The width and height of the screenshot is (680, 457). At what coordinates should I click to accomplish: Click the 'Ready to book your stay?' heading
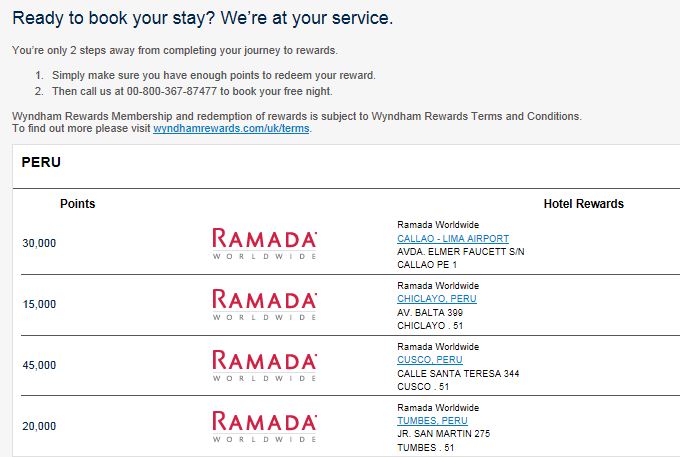click(x=114, y=18)
